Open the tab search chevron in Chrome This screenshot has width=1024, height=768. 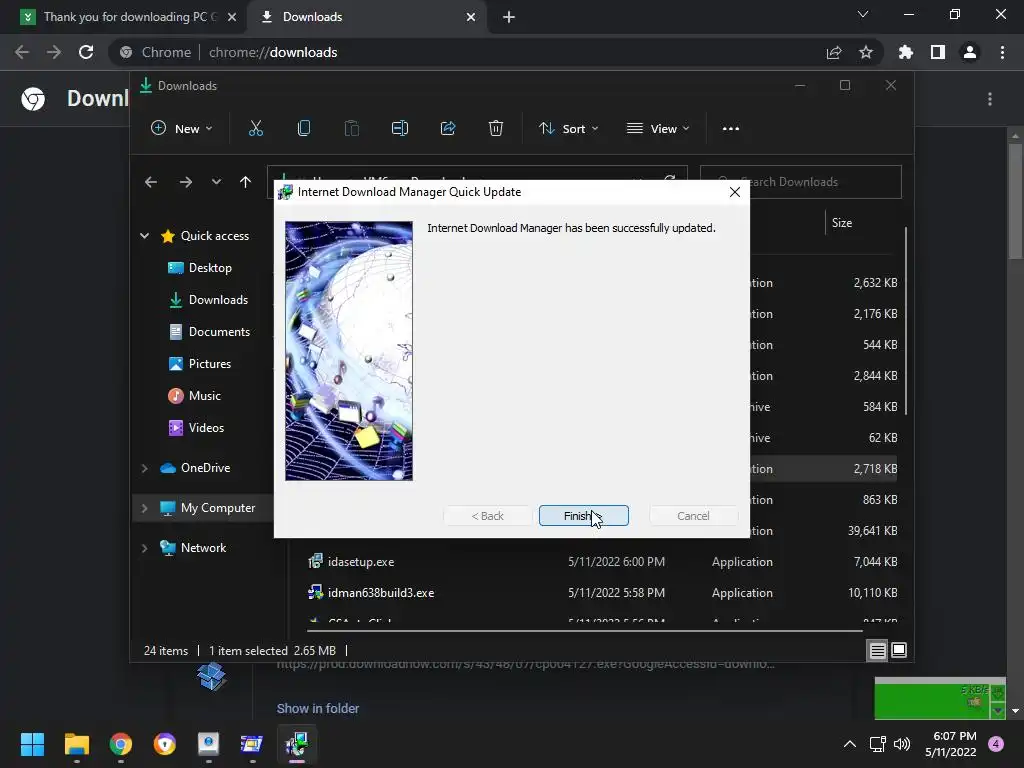click(x=863, y=14)
